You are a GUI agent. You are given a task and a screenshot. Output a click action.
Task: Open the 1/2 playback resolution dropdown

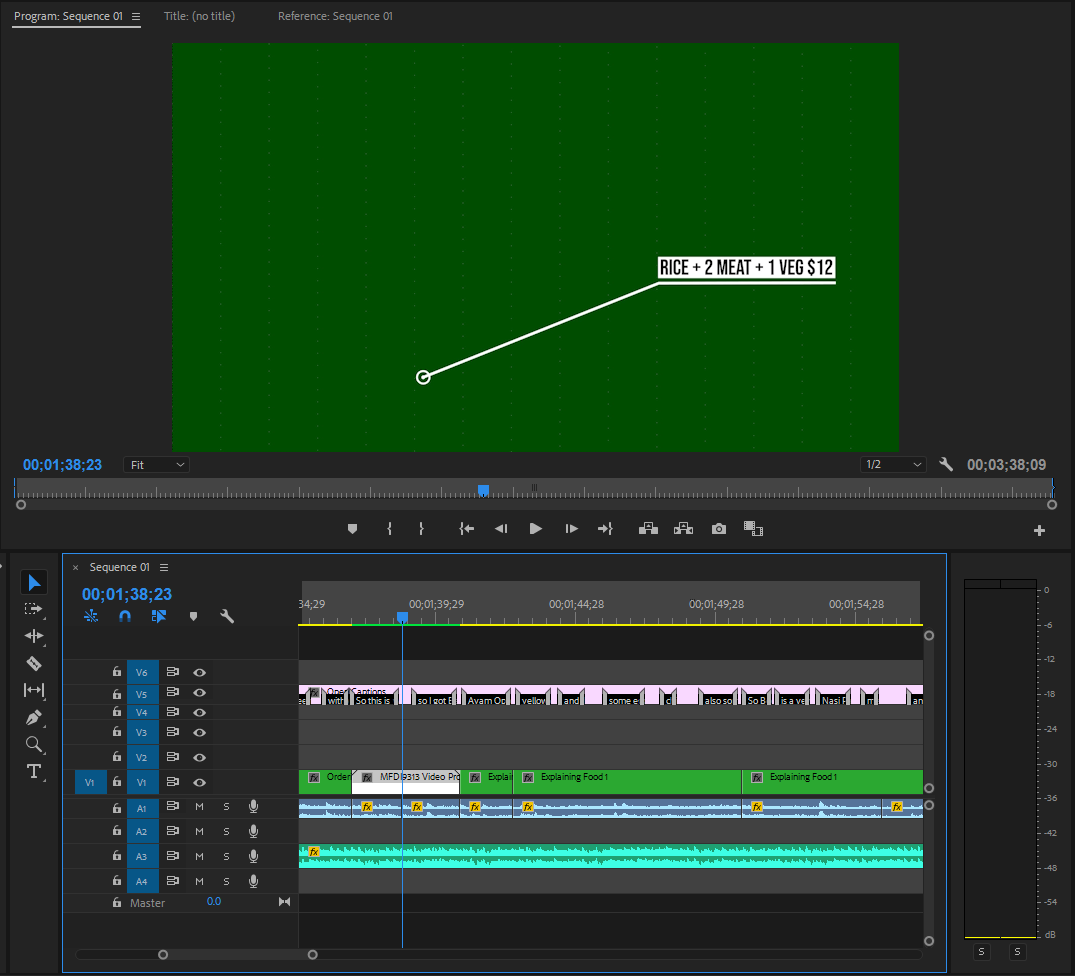tap(893, 465)
